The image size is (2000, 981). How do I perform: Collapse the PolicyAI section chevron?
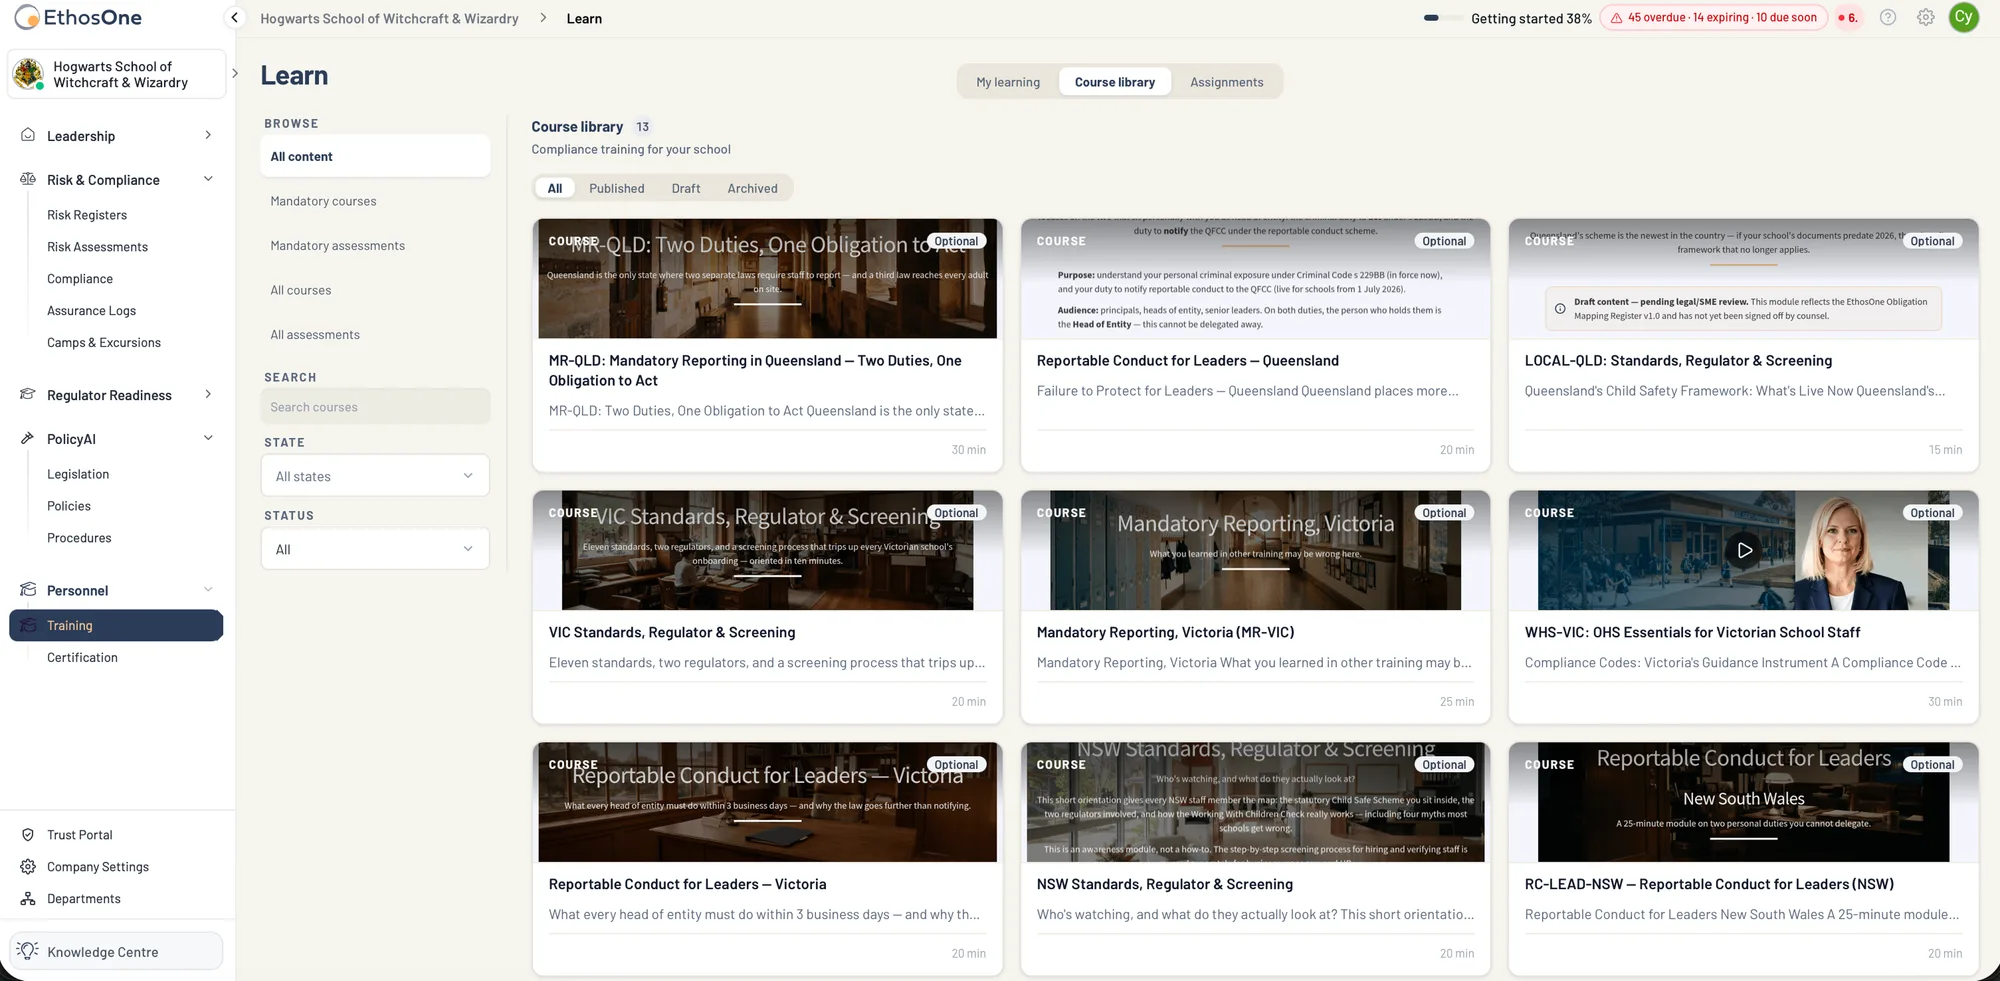coord(208,438)
